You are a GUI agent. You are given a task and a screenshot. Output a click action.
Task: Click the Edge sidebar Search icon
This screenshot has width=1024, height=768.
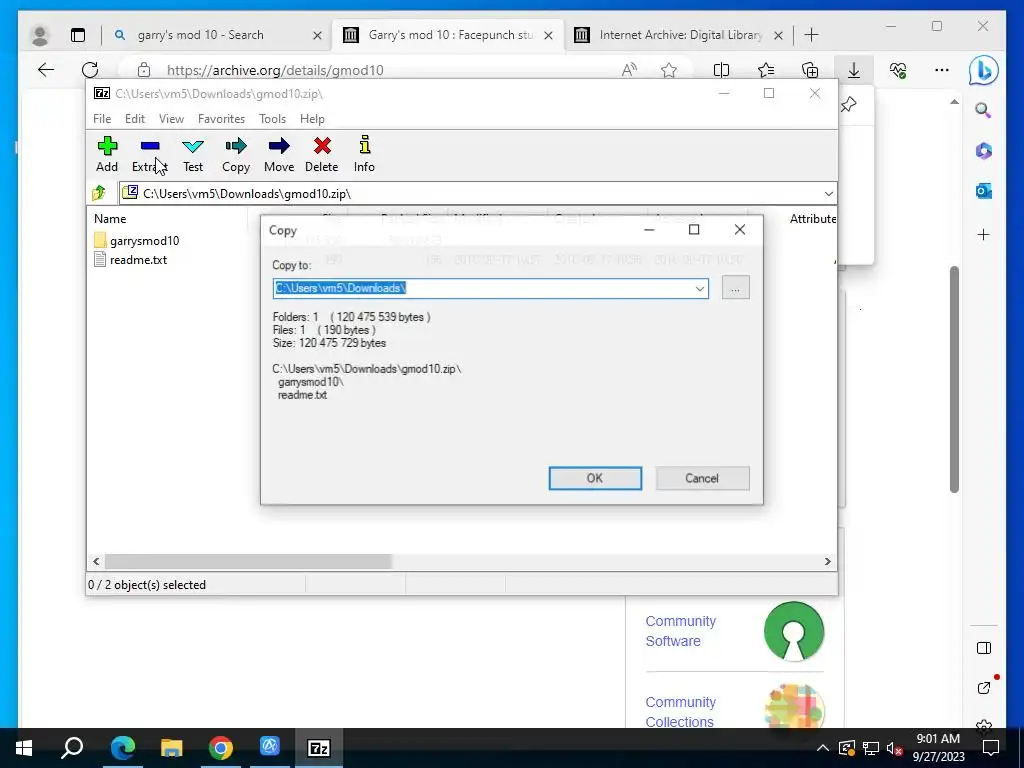983,110
